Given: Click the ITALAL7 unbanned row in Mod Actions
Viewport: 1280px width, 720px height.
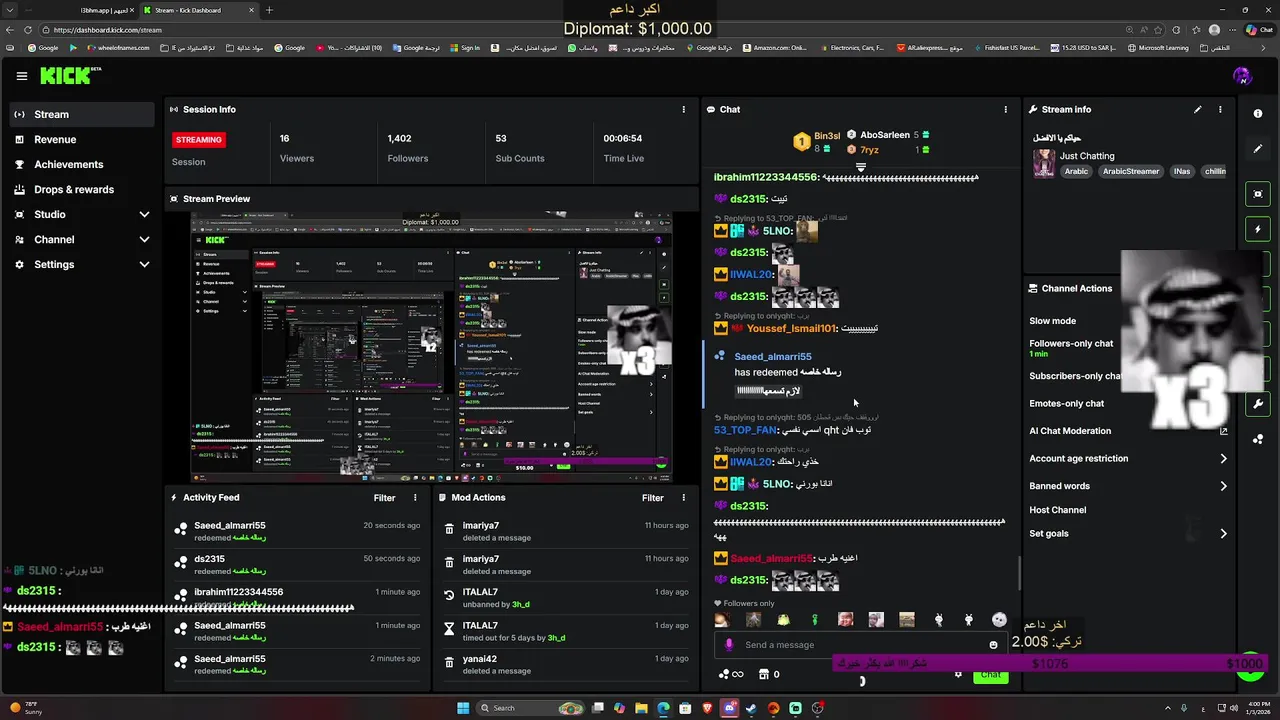Looking at the screenshot, I should (x=565, y=597).
